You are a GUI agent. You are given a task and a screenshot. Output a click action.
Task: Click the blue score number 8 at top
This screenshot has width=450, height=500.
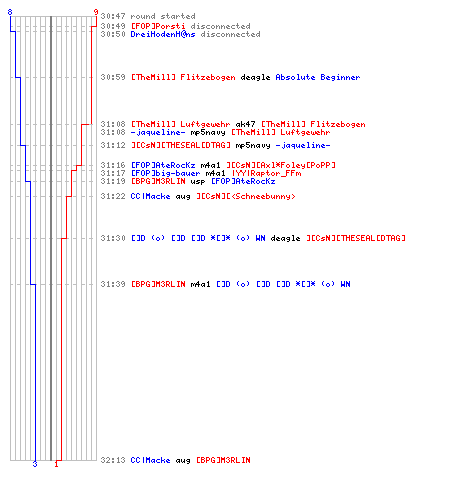(x=10, y=12)
